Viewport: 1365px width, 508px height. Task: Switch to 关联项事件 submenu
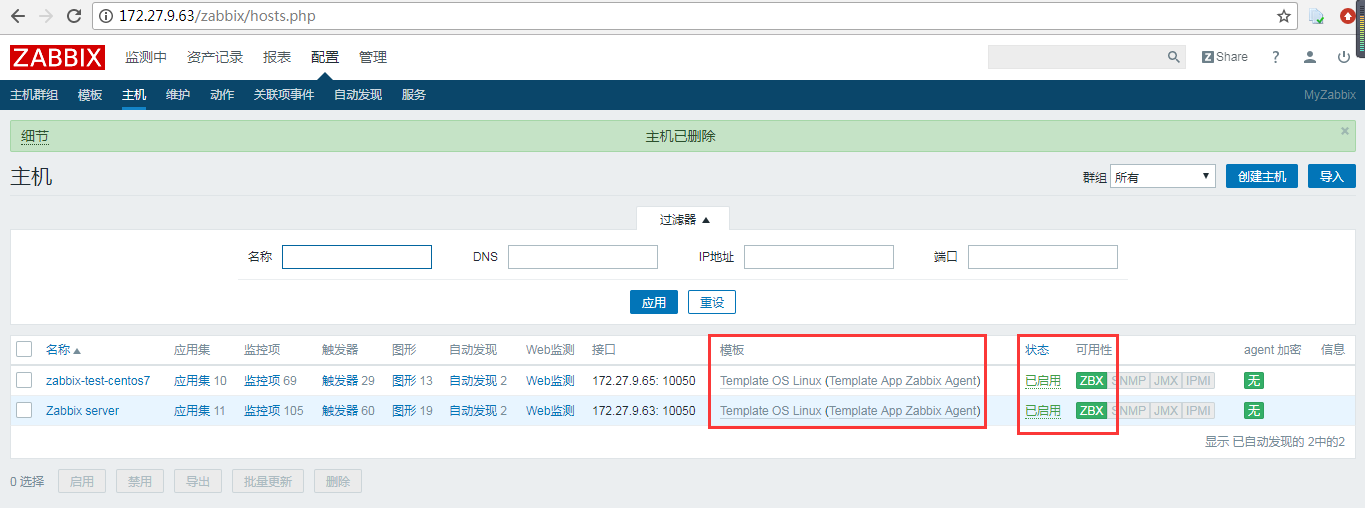(x=284, y=95)
